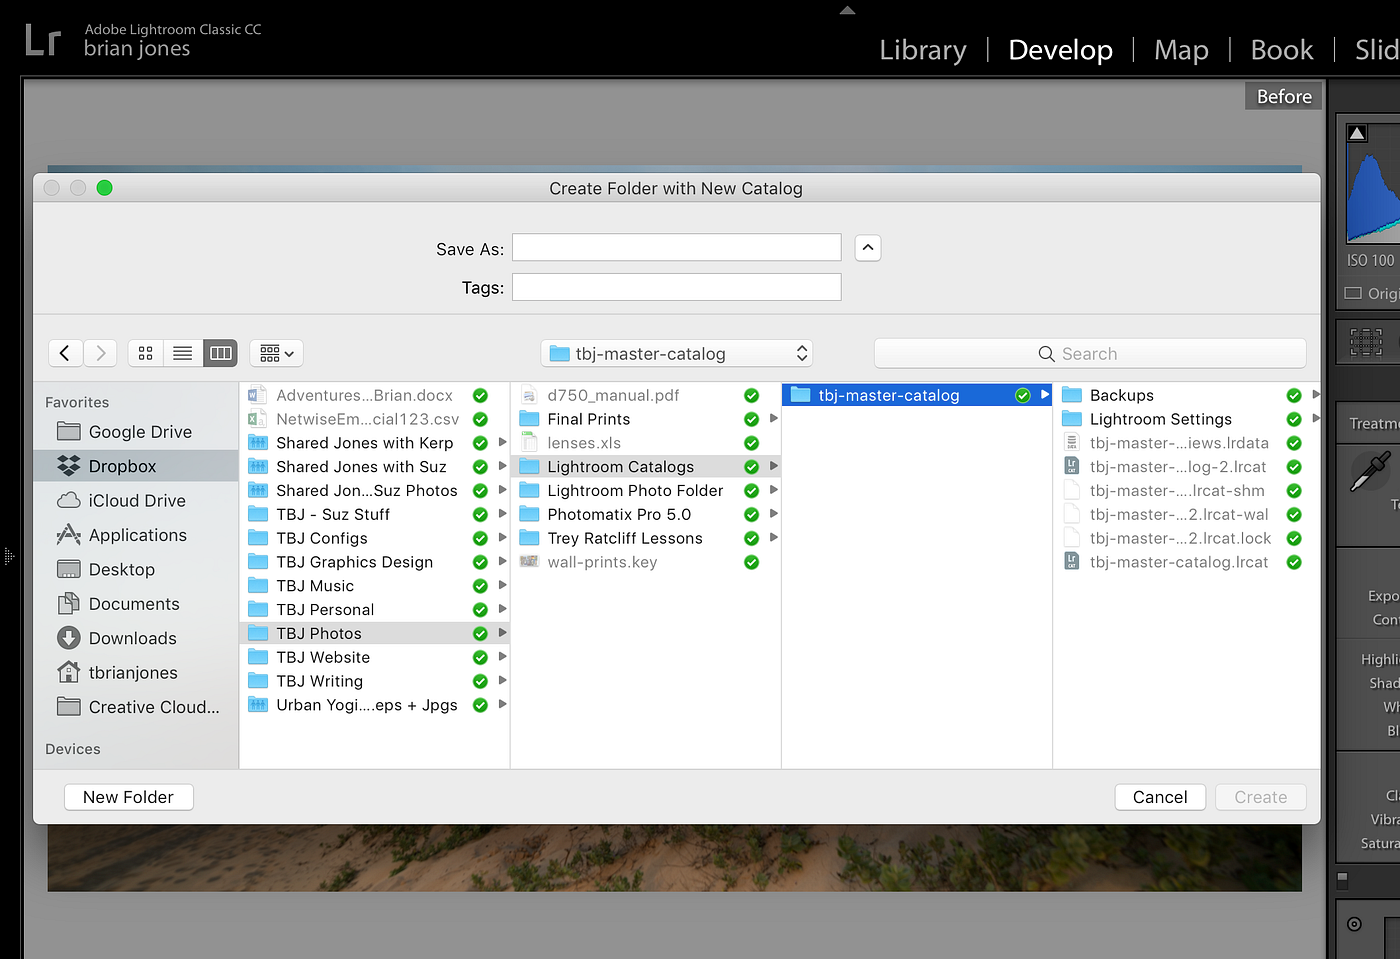Open the tbj-master-catalog location dropdown
This screenshot has width=1400, height=959.
[676, 353]
